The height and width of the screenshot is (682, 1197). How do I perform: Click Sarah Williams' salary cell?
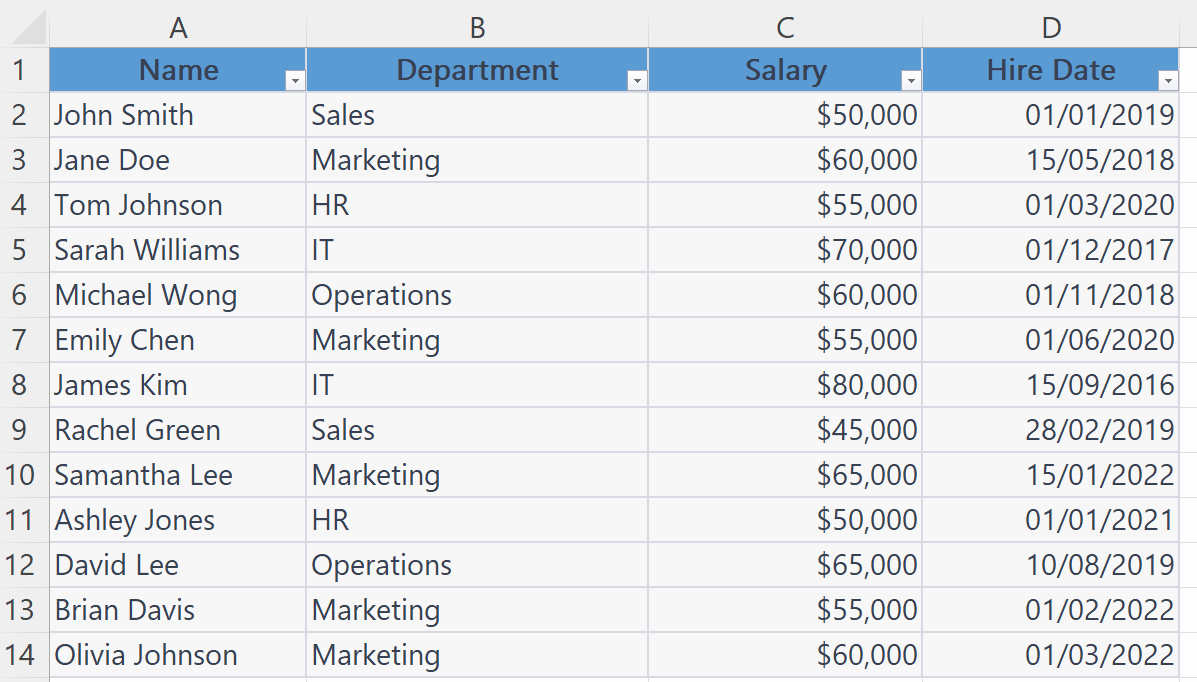(x=785, y=250)
